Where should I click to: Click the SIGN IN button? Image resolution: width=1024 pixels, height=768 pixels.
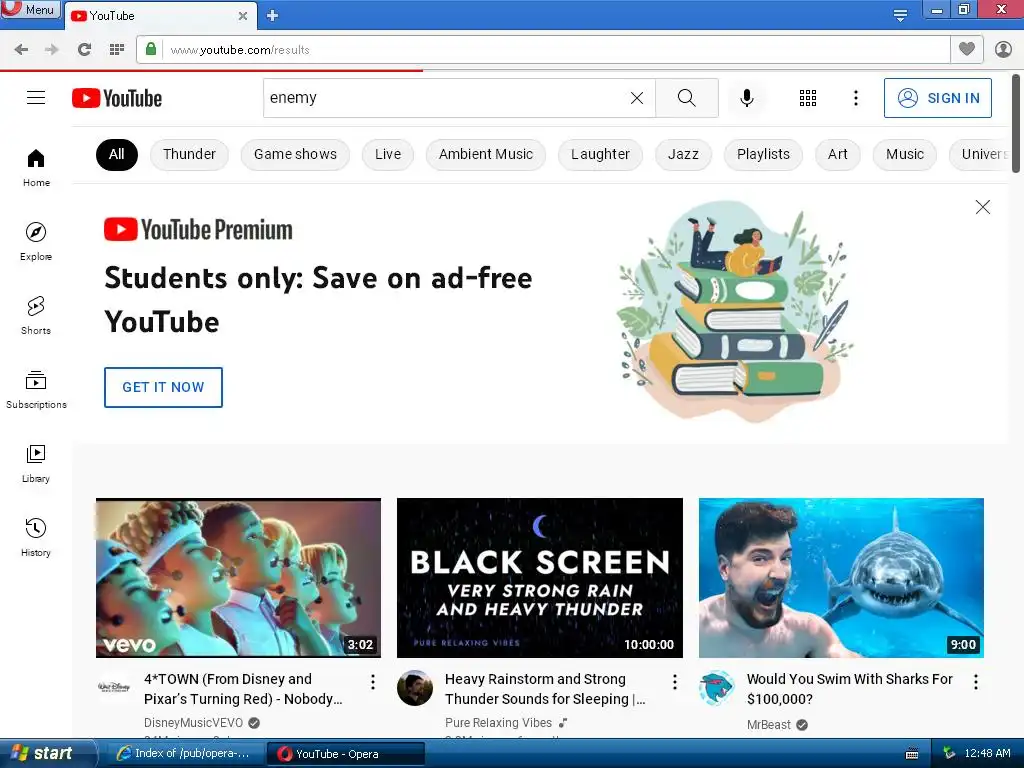938,98
